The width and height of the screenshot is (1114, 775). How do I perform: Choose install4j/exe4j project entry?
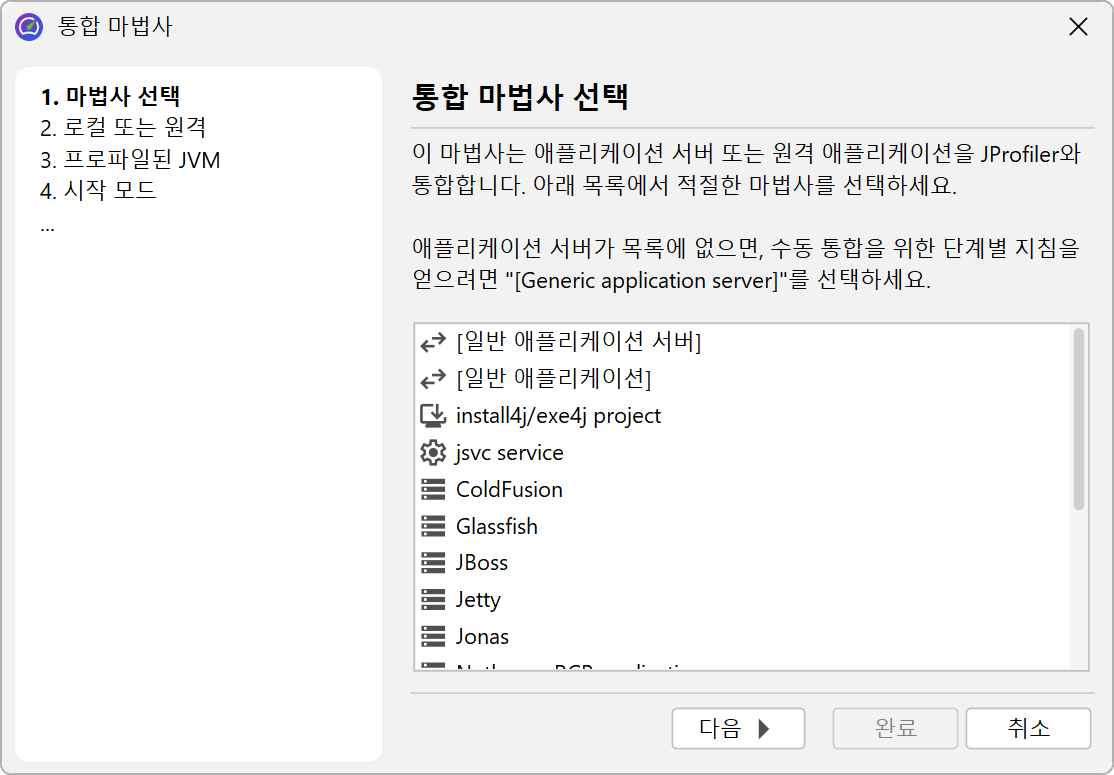(x=742, y=416)
